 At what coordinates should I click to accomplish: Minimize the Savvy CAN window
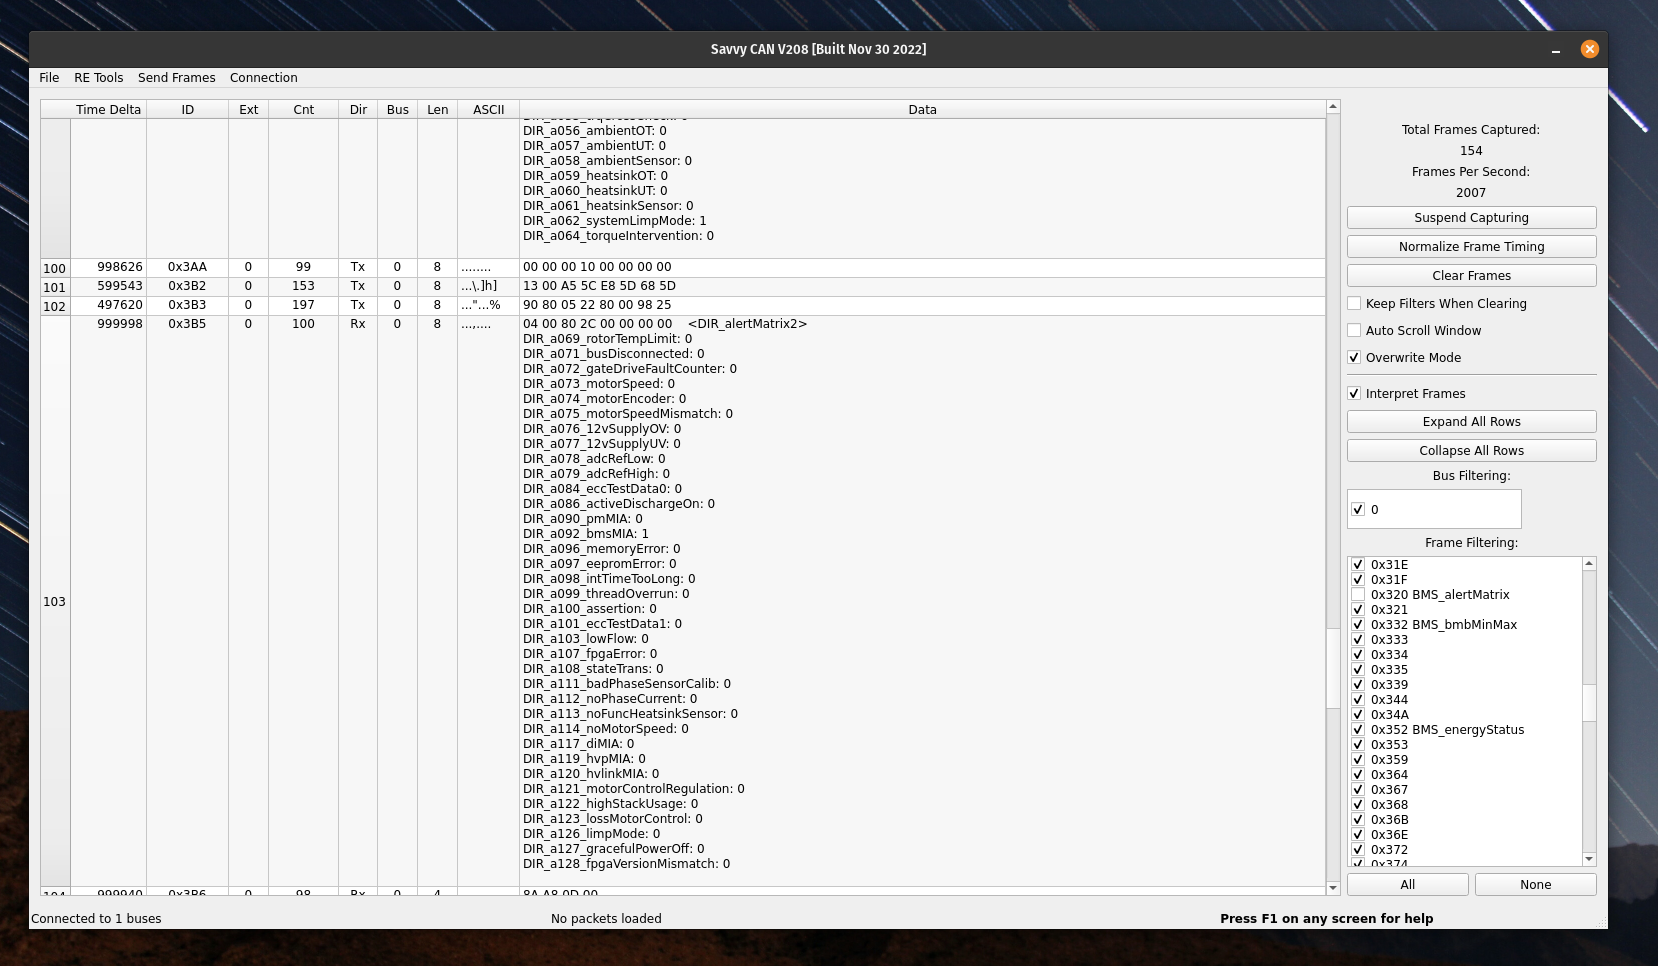[1556, 50]
